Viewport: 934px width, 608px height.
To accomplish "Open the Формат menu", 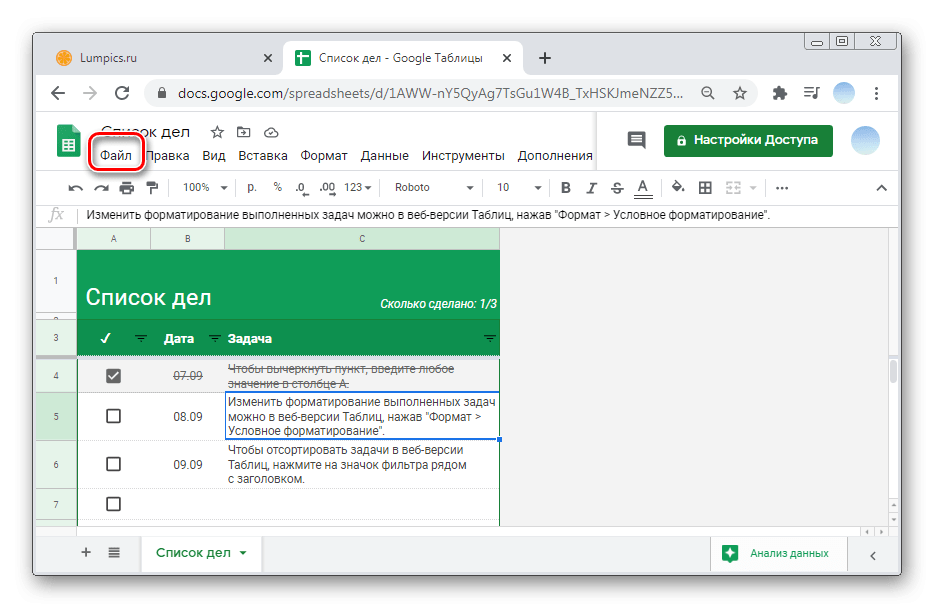I will point(323,155).
